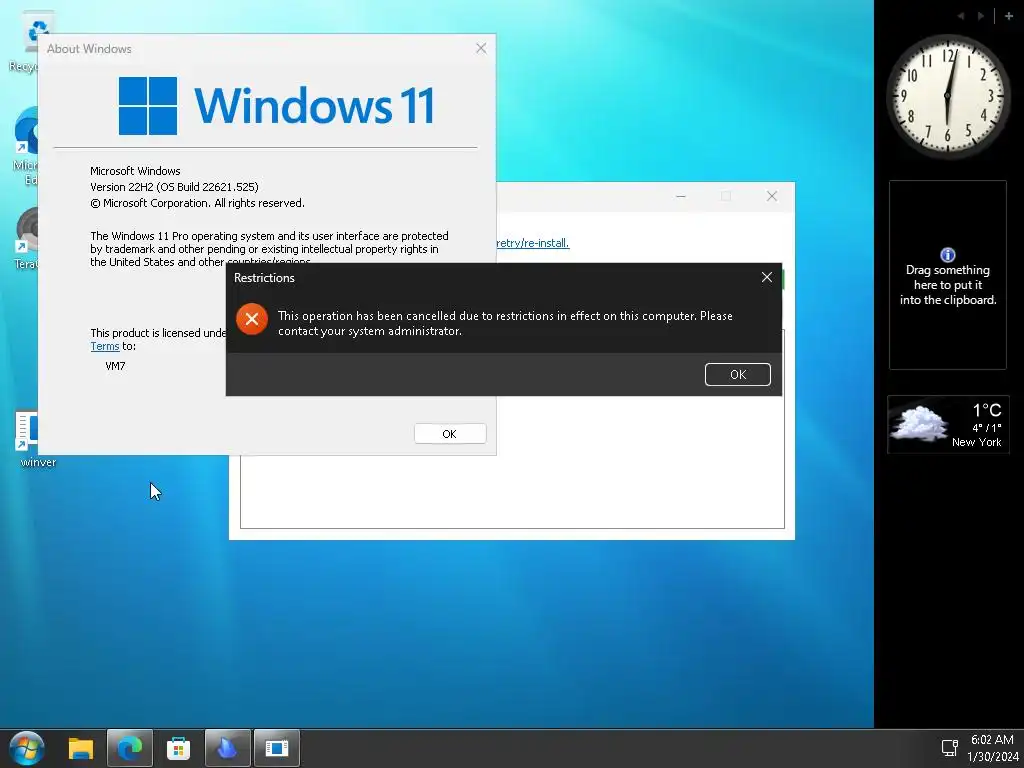
Task: Click the cloud icon in weather gadget
Action: [920, 423]
